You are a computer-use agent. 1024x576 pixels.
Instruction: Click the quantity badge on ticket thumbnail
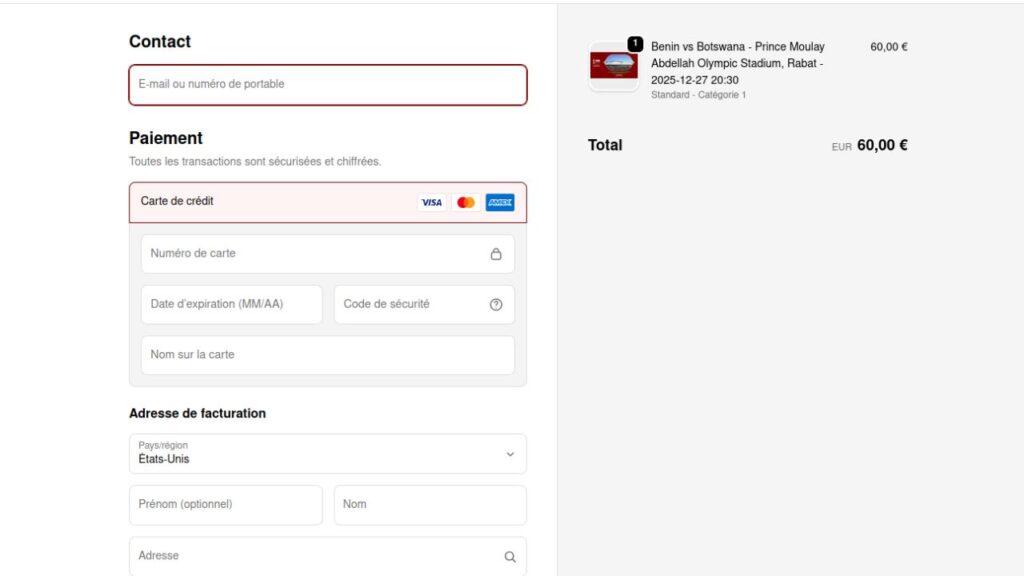point(635,44)
